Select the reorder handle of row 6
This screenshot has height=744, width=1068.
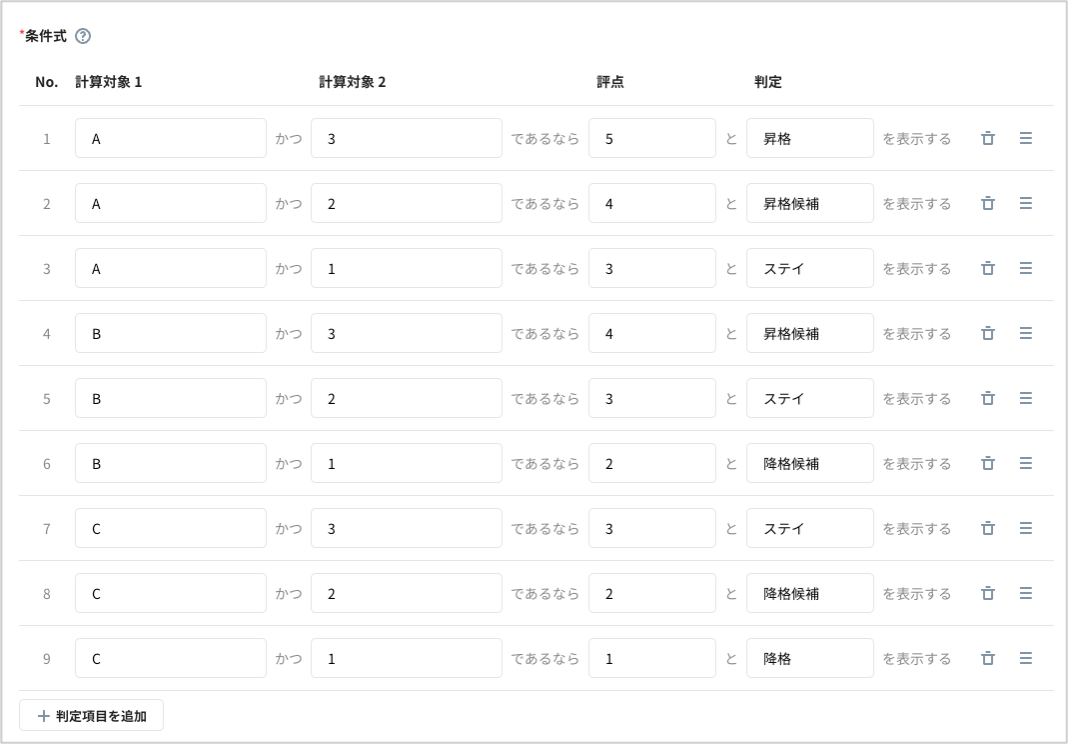click(1025, 463)
